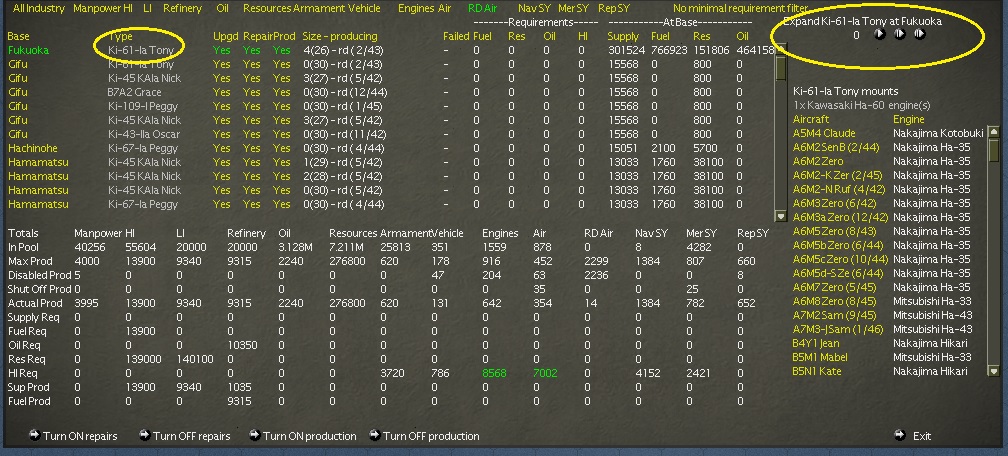Click the base list scrollbar thumb

(x=781, y=68)
